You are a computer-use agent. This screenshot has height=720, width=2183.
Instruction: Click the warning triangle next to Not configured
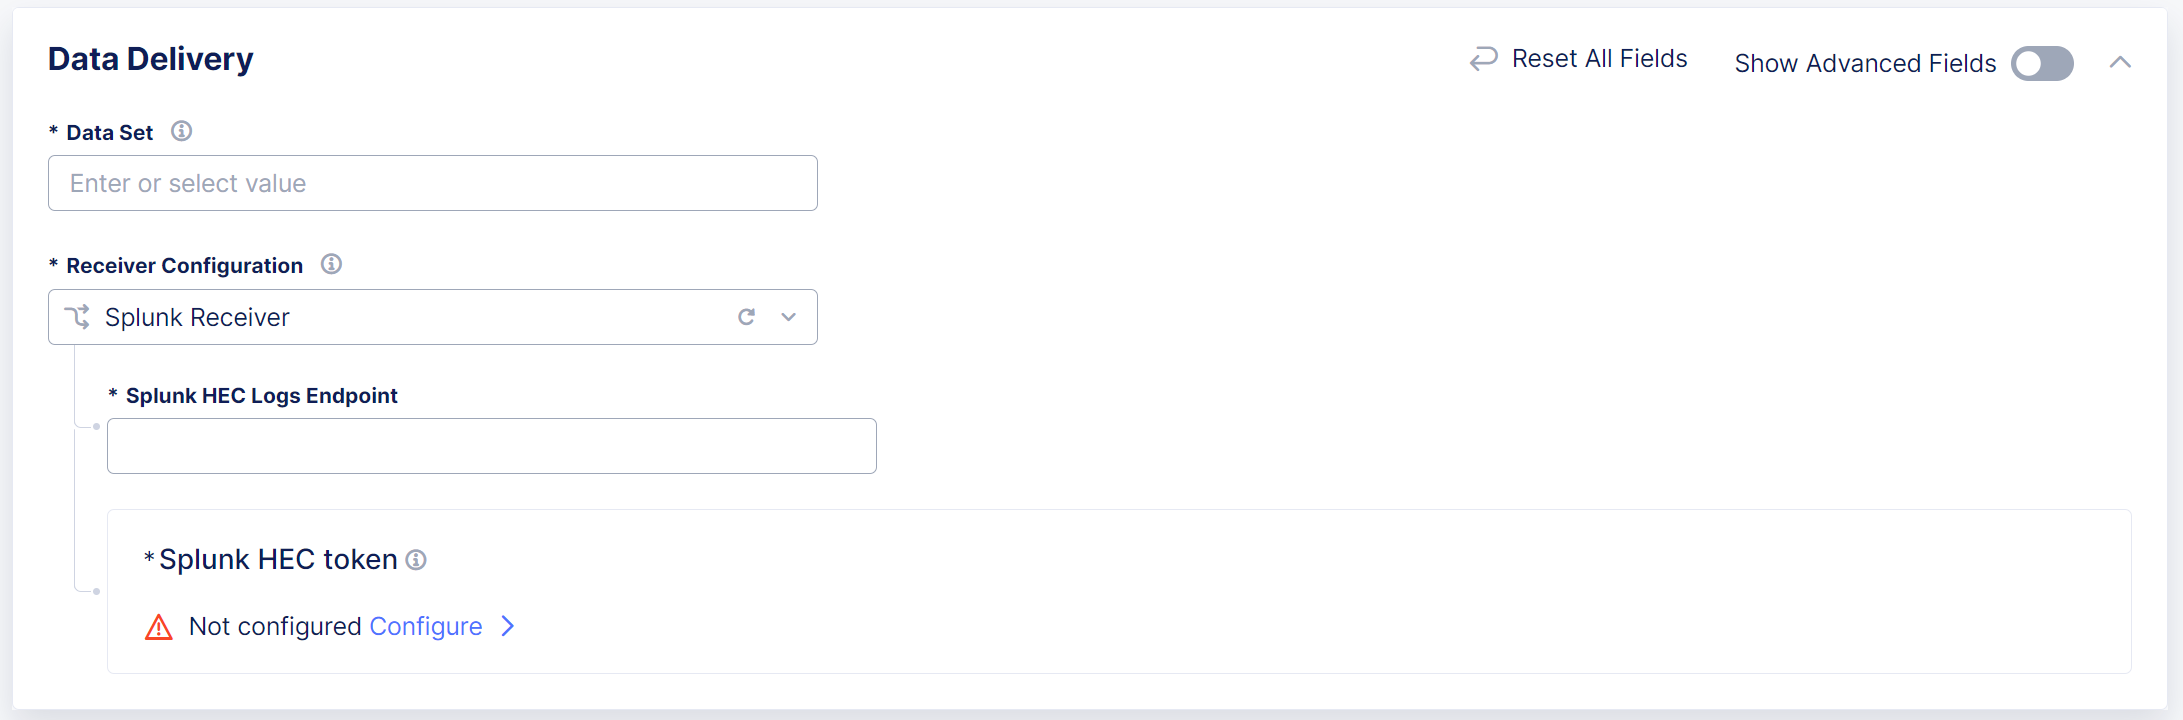(x=158, y=626)
